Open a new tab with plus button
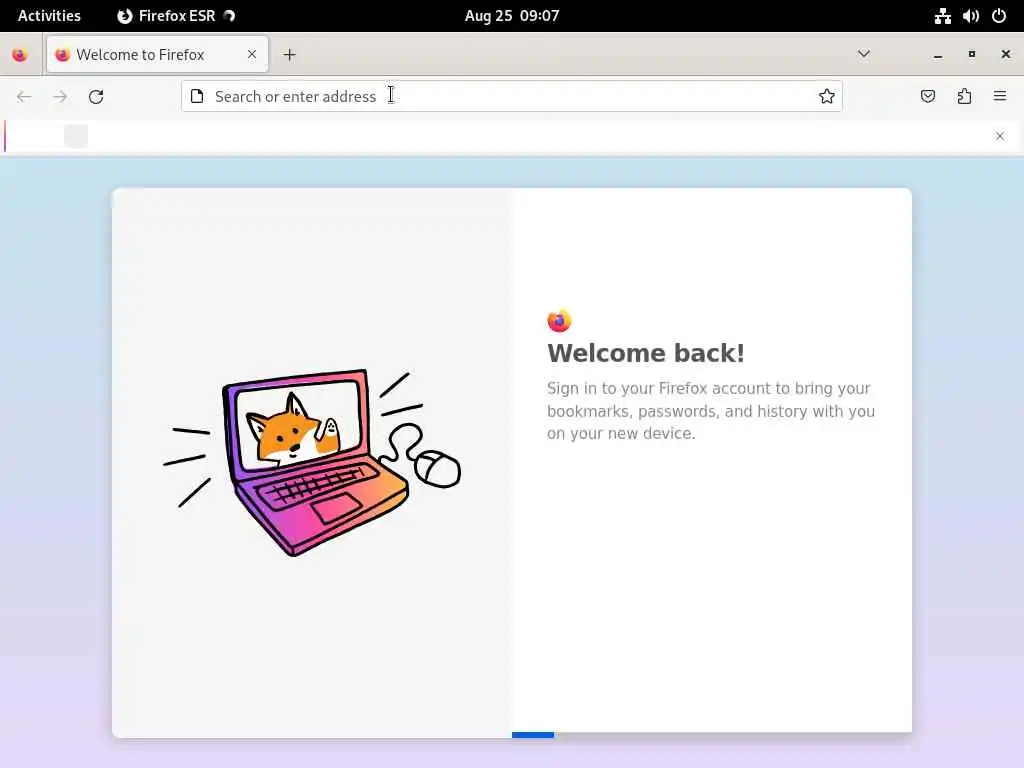The height and width of the screenshot is (768, 1024). click(289, 55)
